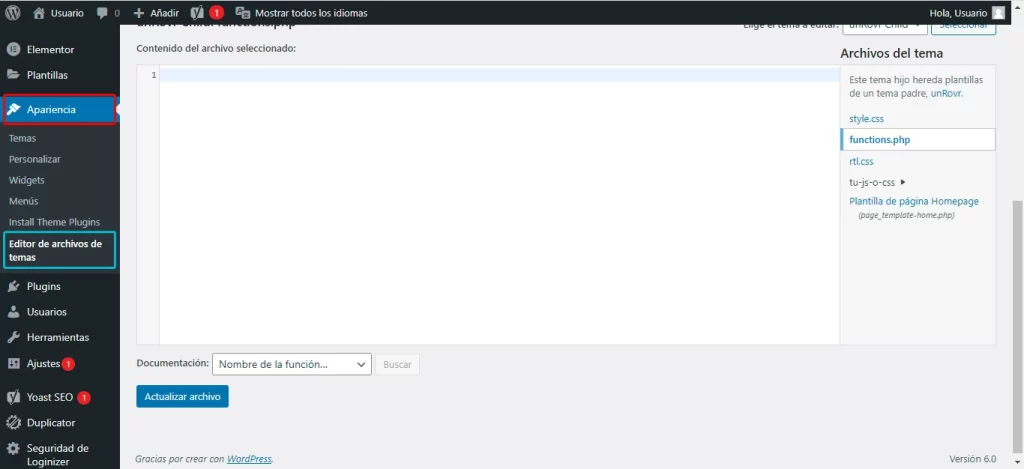Click the red badge in top admin bar
The image size is (1024, 469).
click(217, 12)
